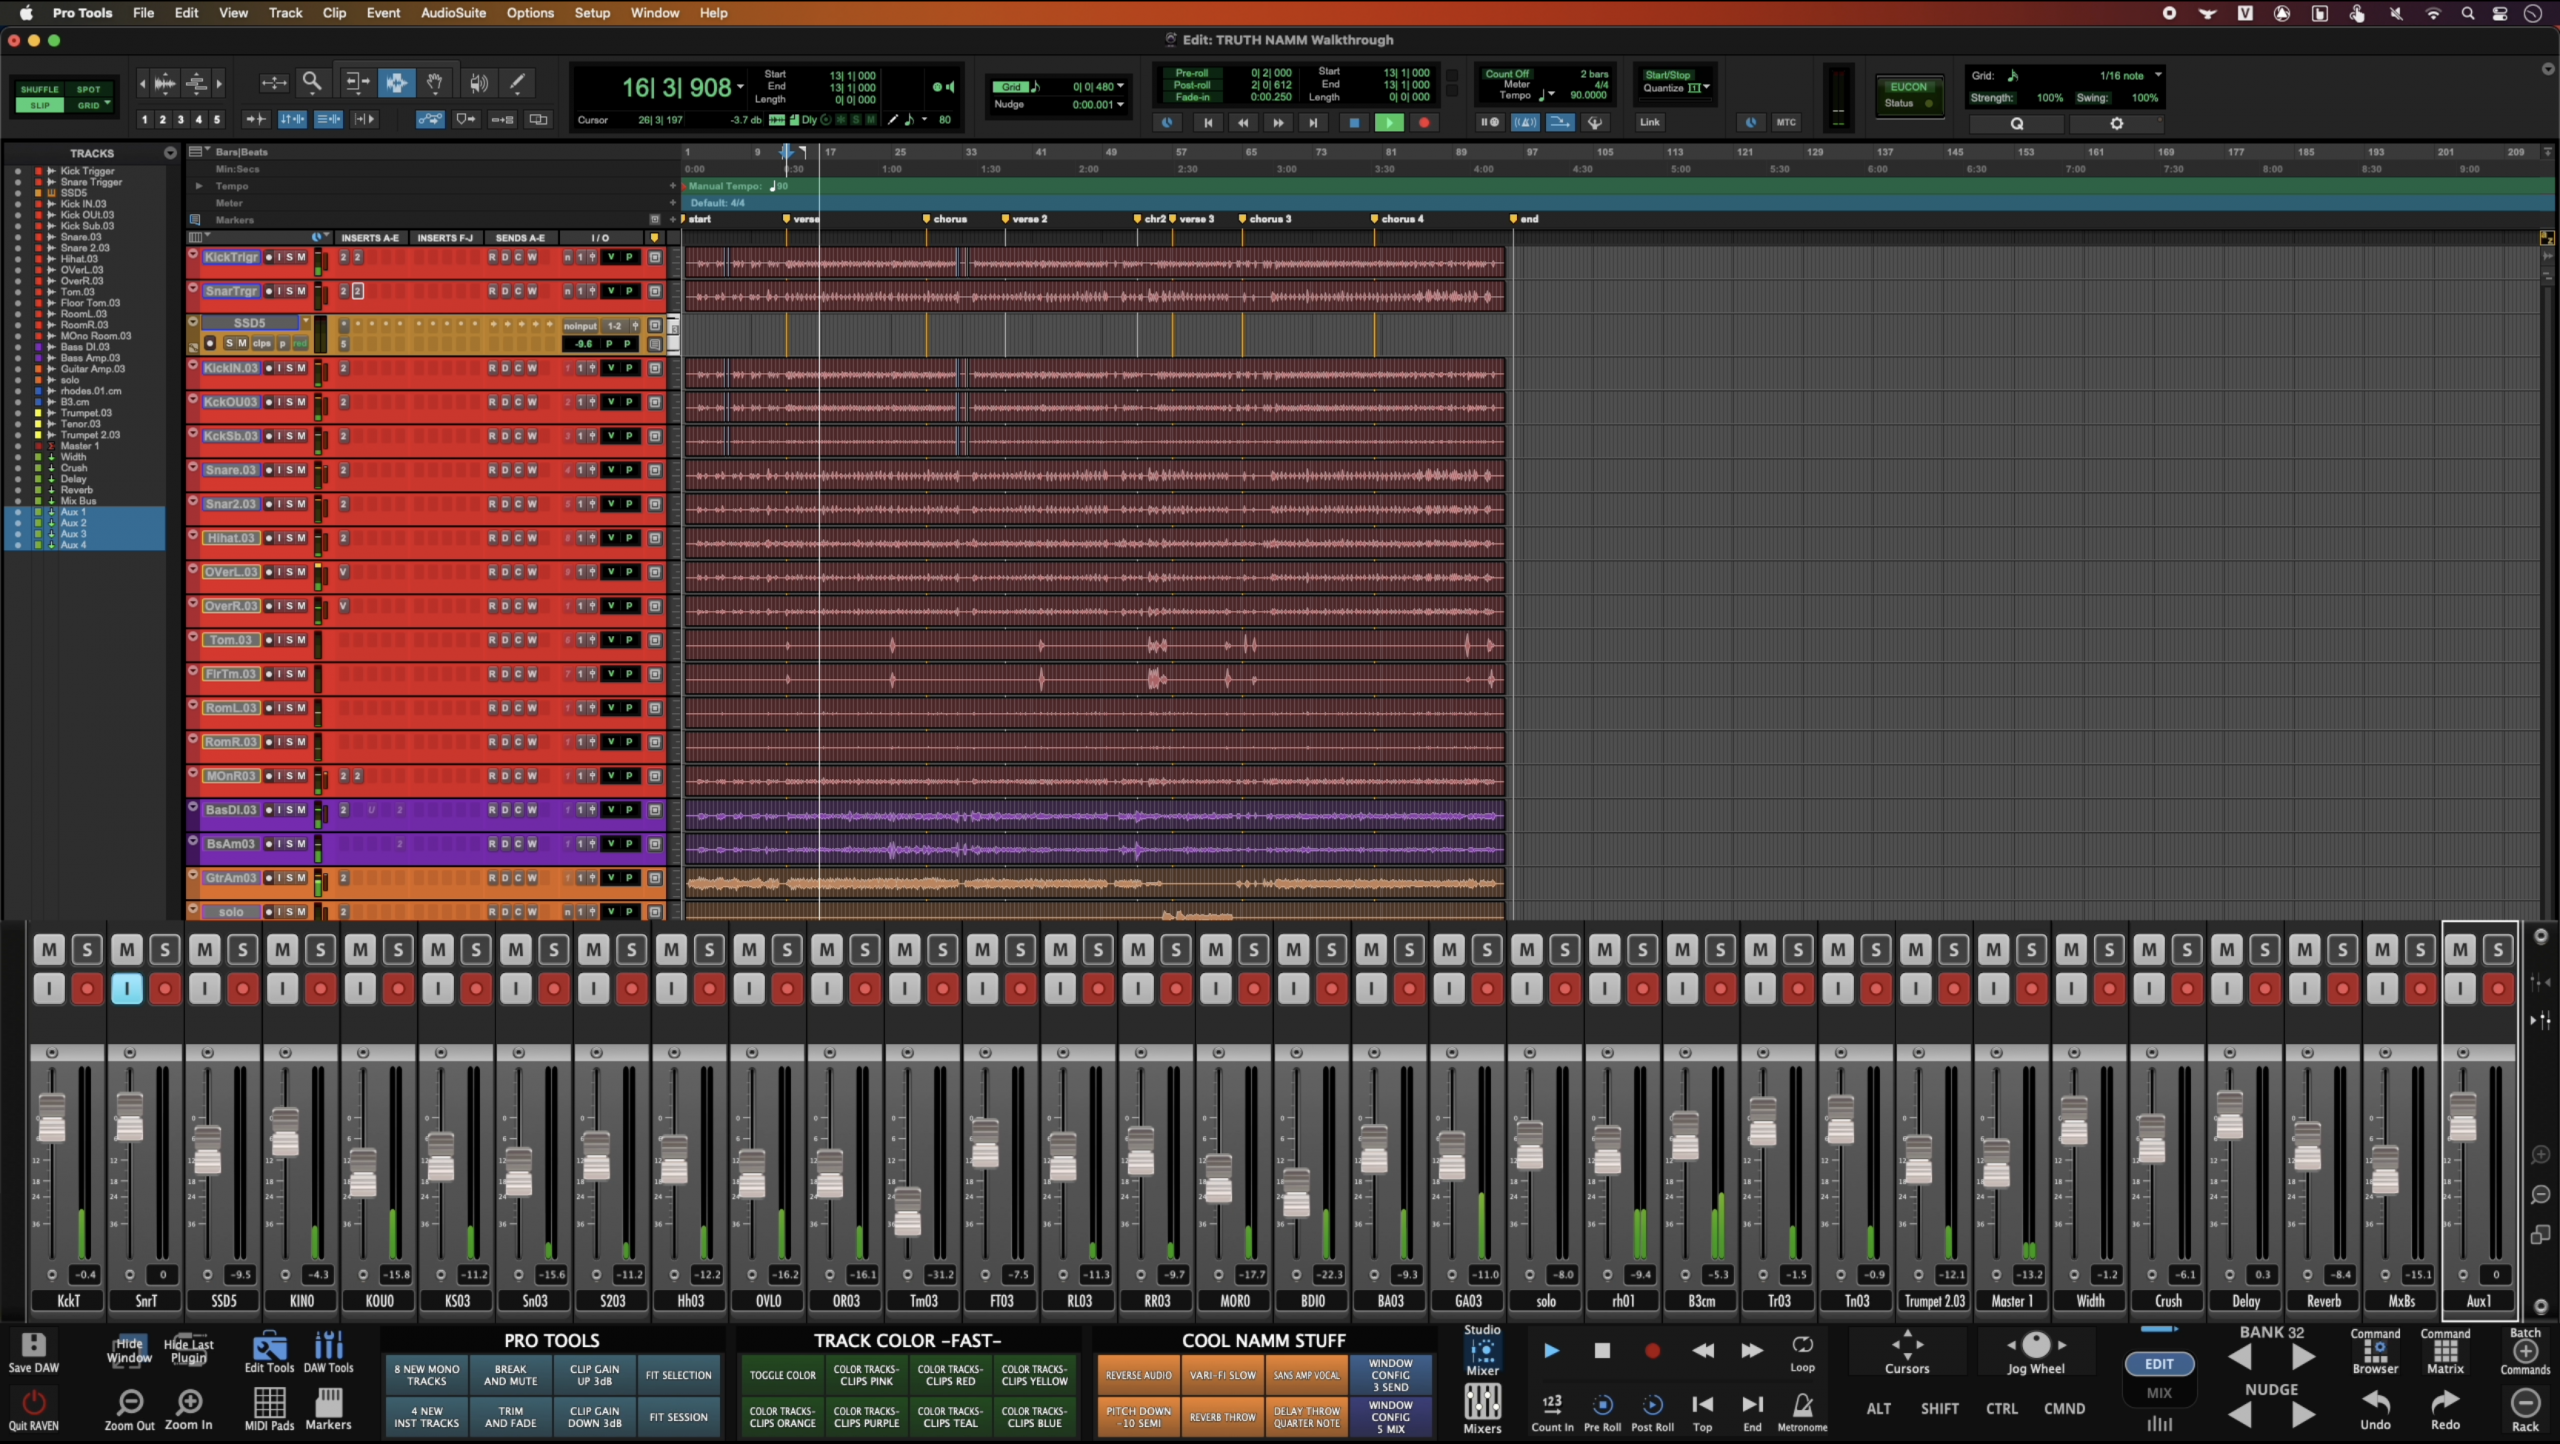Open the DAW Tools icon
2560x1444 pixels.
pos(328,1346)
